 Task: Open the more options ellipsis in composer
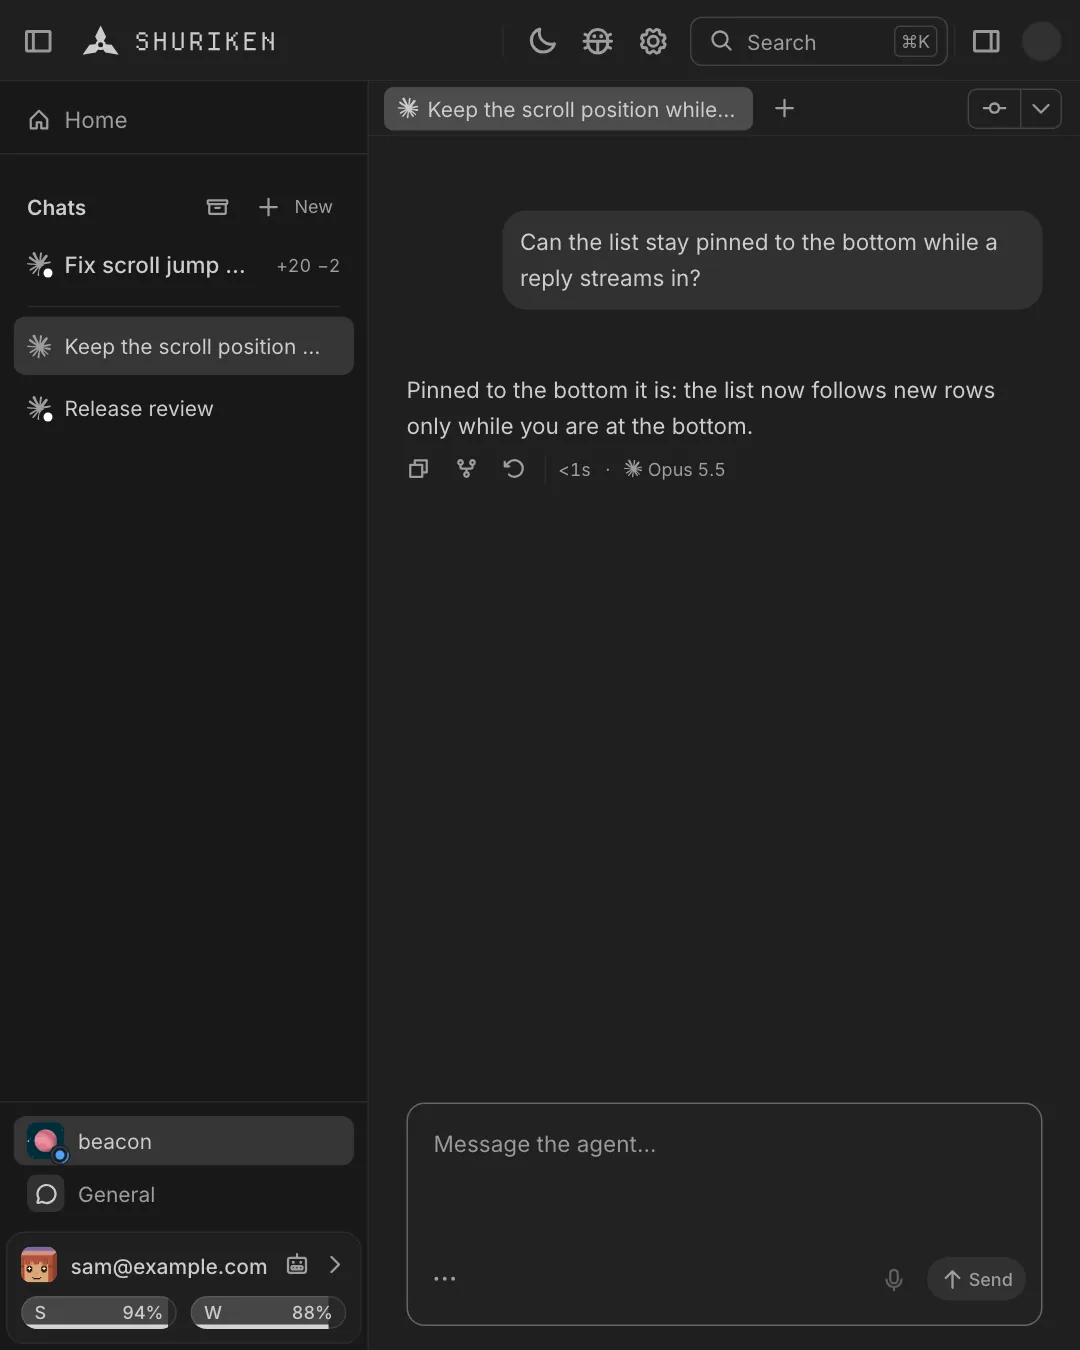tap(445, 1279)
